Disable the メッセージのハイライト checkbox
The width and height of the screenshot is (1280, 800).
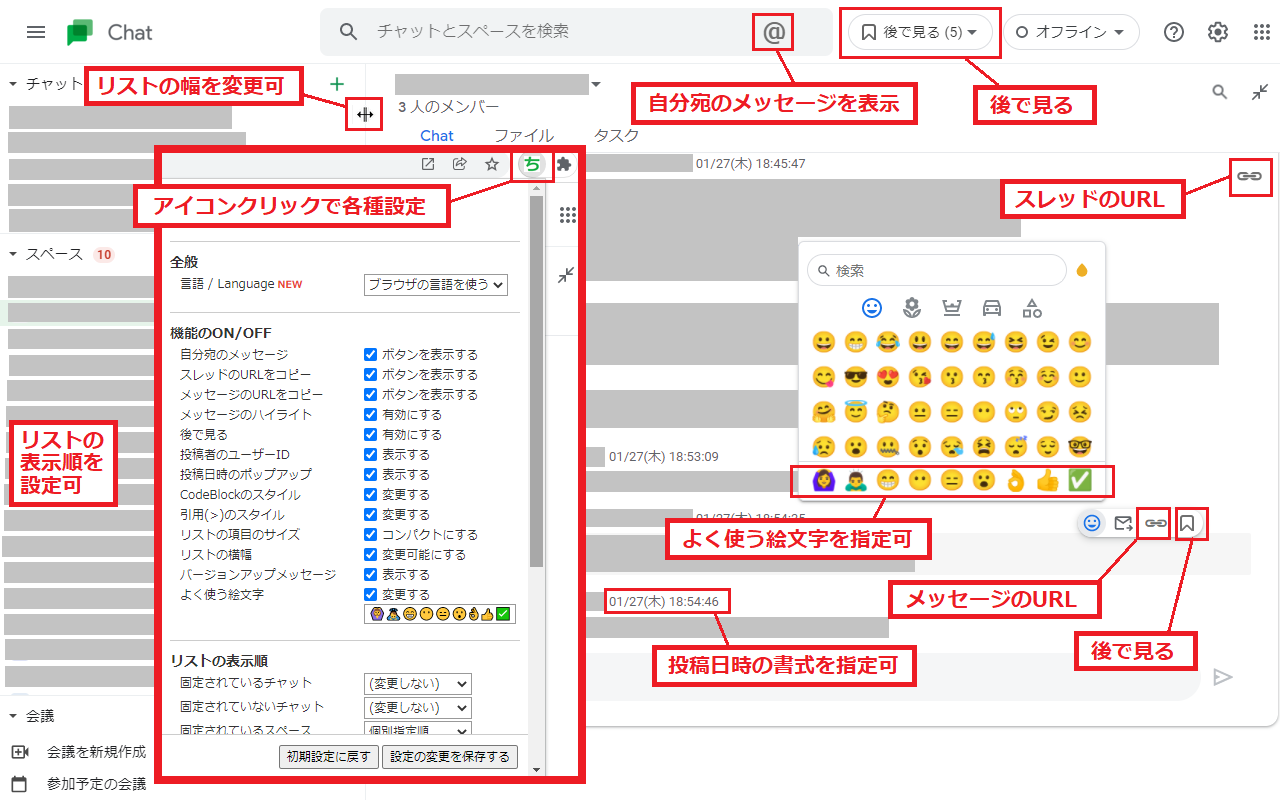tap(370, 414)
